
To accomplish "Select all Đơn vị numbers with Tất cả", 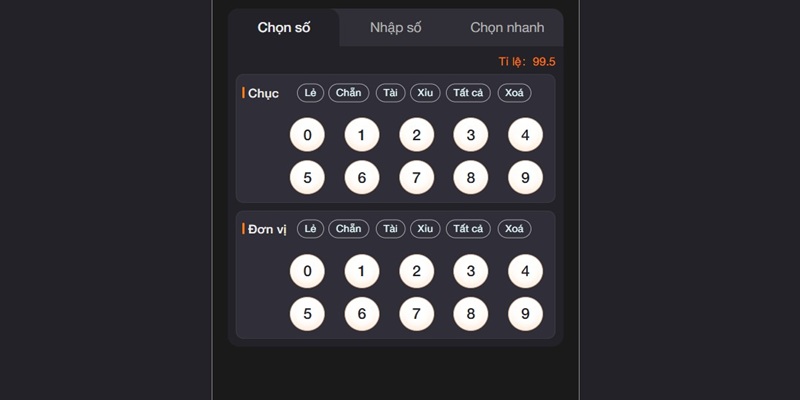I will [x=467, y=229].
